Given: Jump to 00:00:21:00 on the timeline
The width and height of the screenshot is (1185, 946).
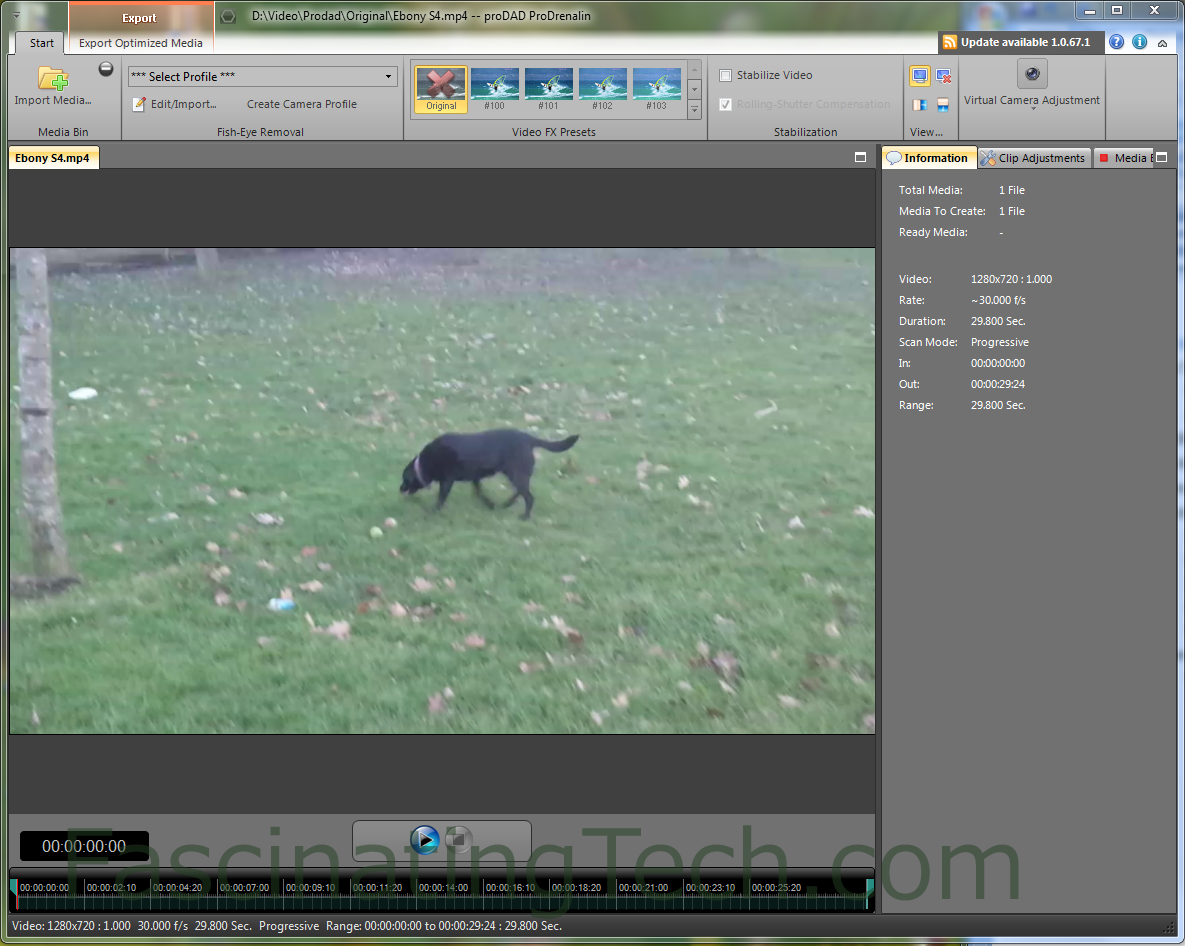Looking at the screenshot, I should click(x=643, y=888).
